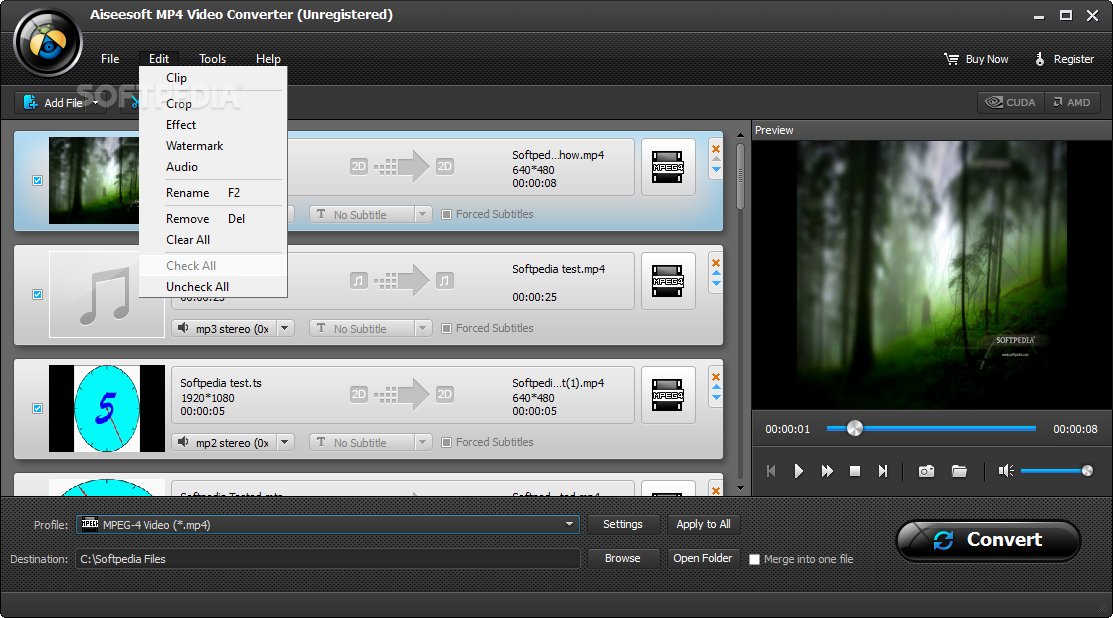Play the preview video
Image resolution: width=1113 pixels, height=618 pixels.
click(x=799, y=471)
